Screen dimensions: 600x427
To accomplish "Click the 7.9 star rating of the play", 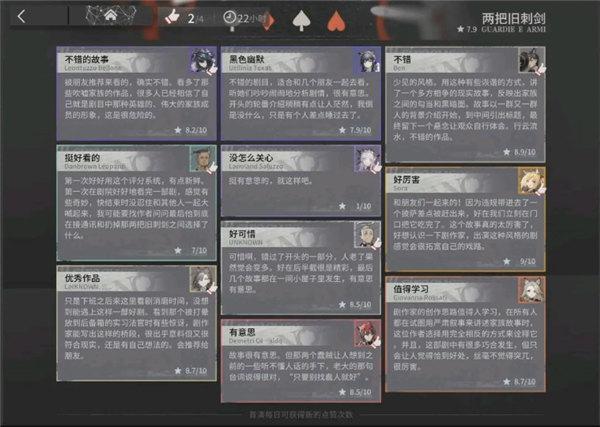I will (x=467, y=29).
